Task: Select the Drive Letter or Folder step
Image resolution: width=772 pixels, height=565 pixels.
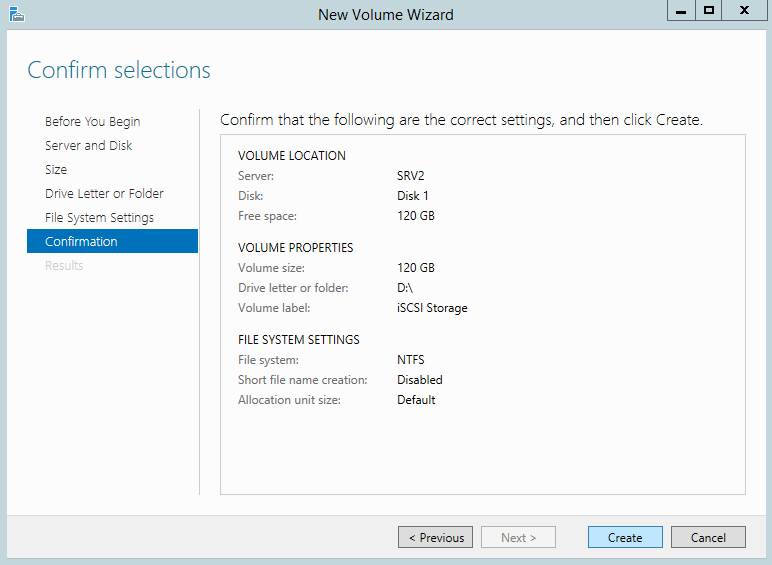Action: coord(104,194)
